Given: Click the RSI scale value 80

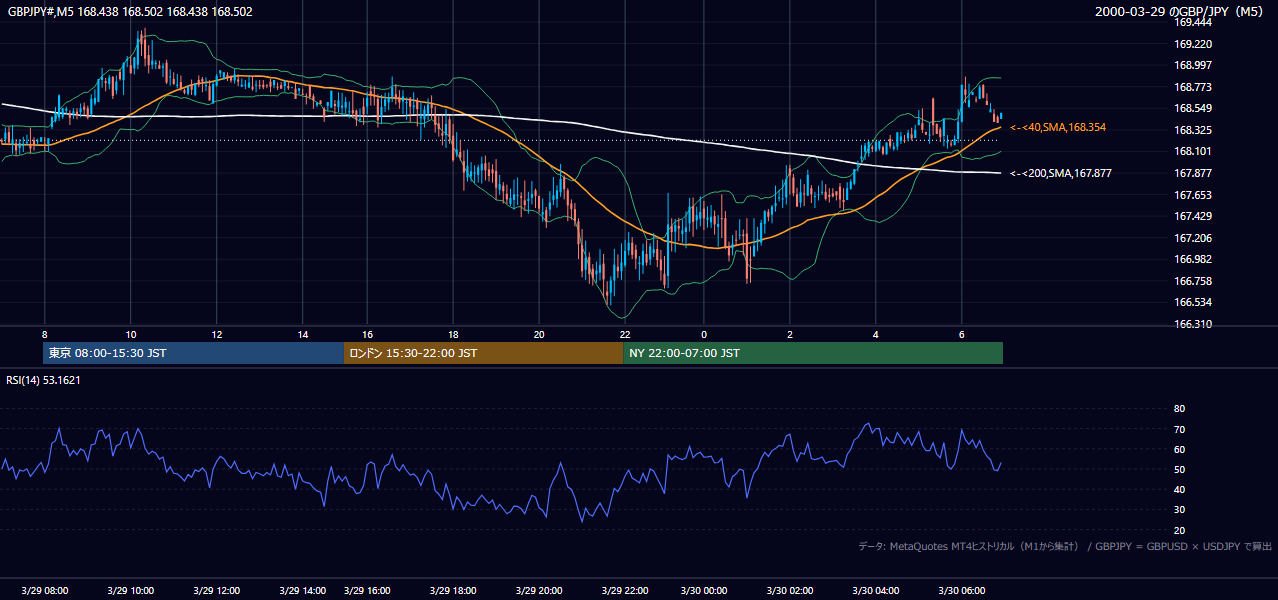Looking at the screenshot, I should coord(1179,409).
